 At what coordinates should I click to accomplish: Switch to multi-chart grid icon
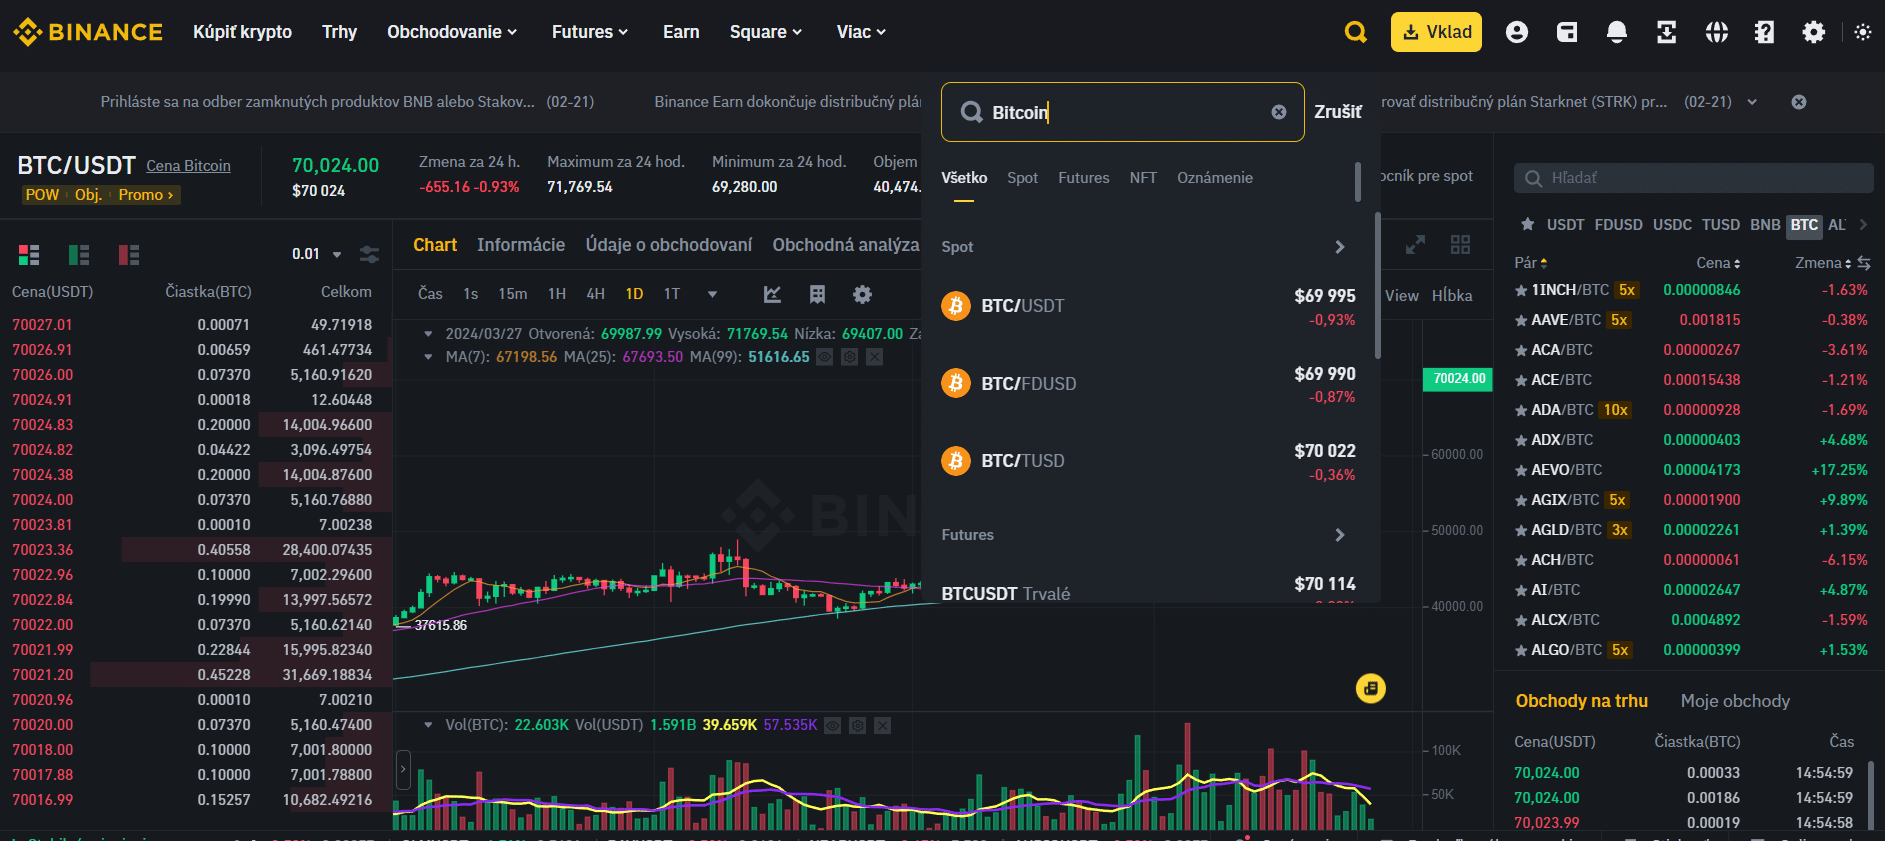[1460, 245]
